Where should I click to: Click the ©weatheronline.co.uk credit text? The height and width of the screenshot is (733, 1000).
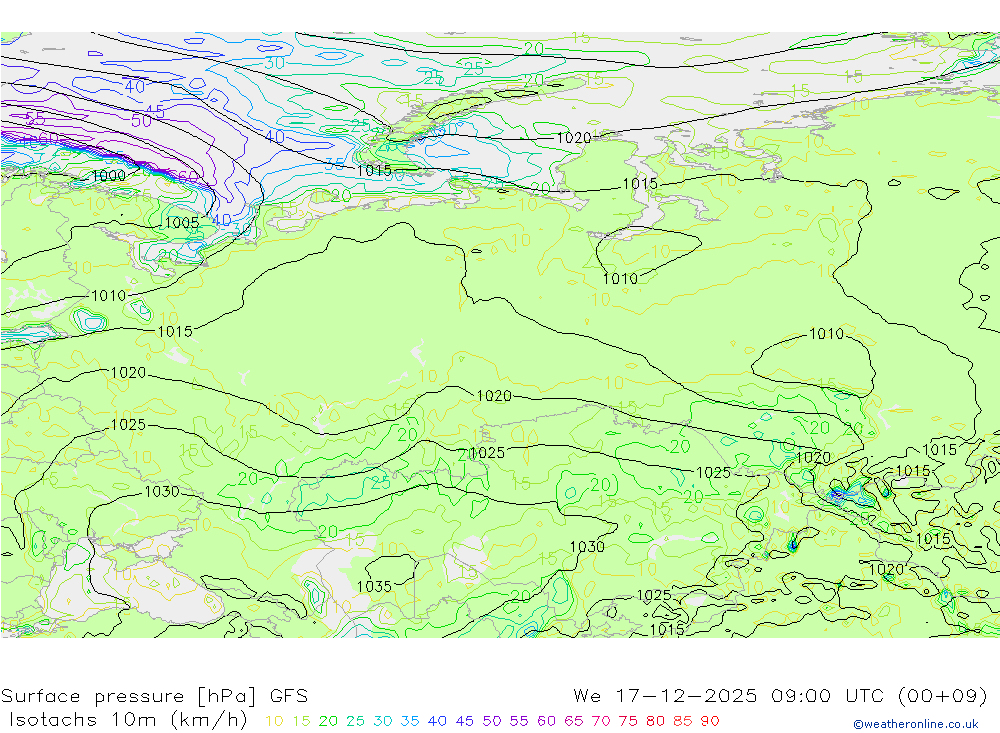pyautogui.click(x=916, y=724)
